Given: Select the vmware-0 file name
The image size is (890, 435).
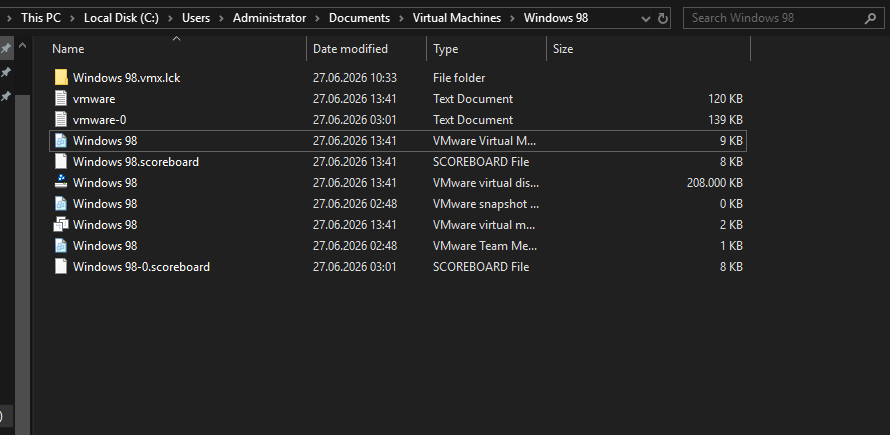Looking at the screenshot, I should coord(99,120).
